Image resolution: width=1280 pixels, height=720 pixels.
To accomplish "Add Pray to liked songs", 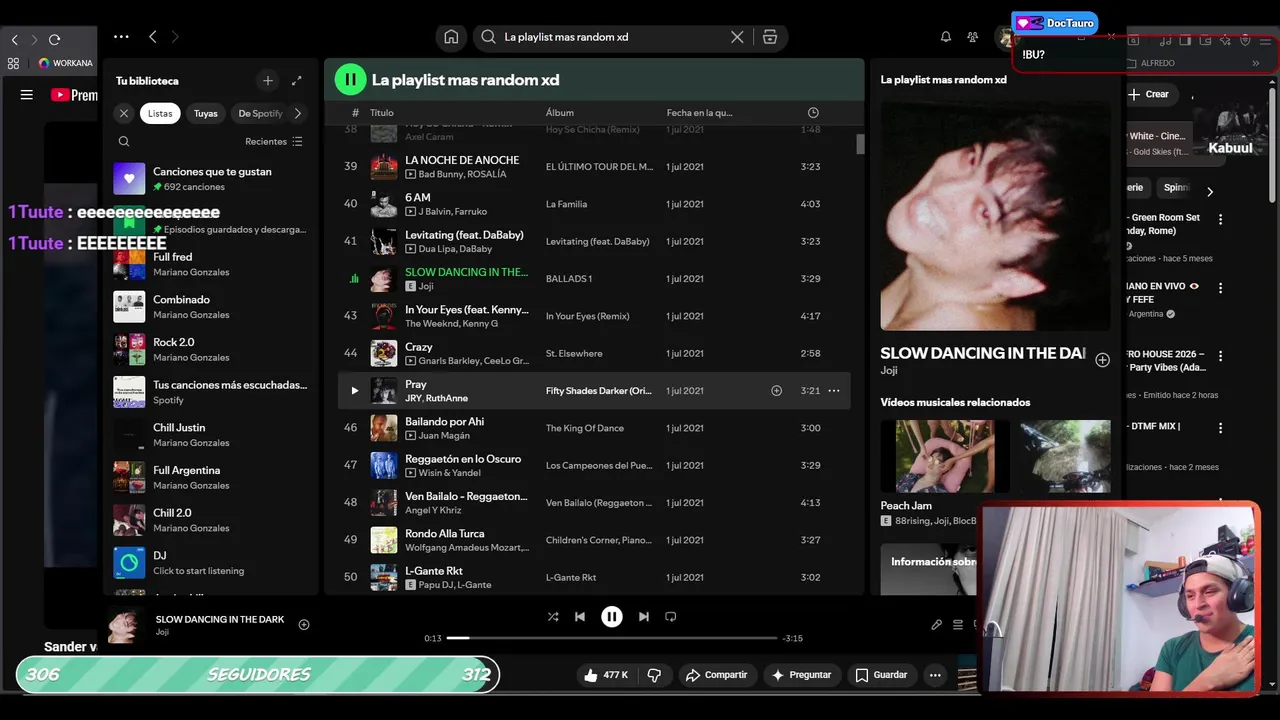I will pyautogui.click(x=776, y=391).
